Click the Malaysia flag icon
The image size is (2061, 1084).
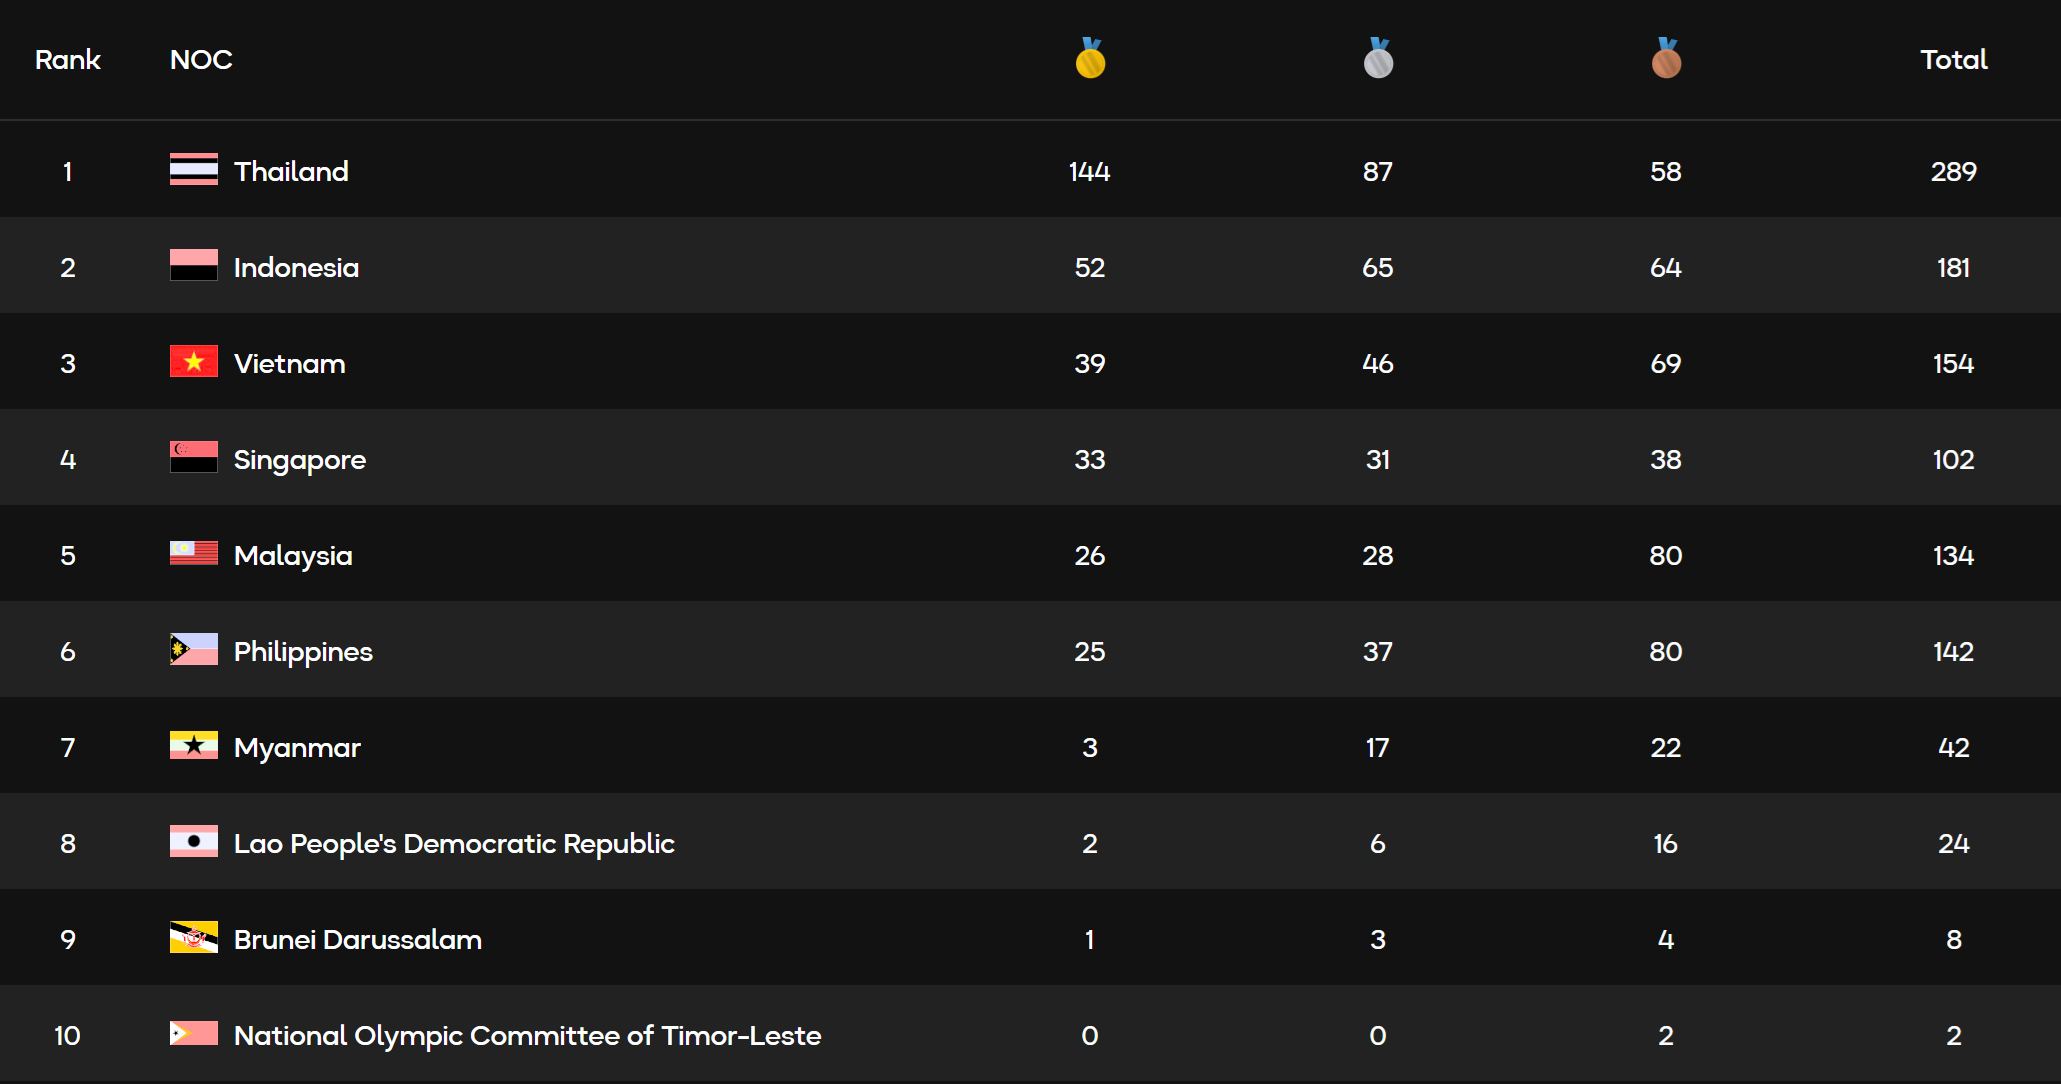(194, 554)
